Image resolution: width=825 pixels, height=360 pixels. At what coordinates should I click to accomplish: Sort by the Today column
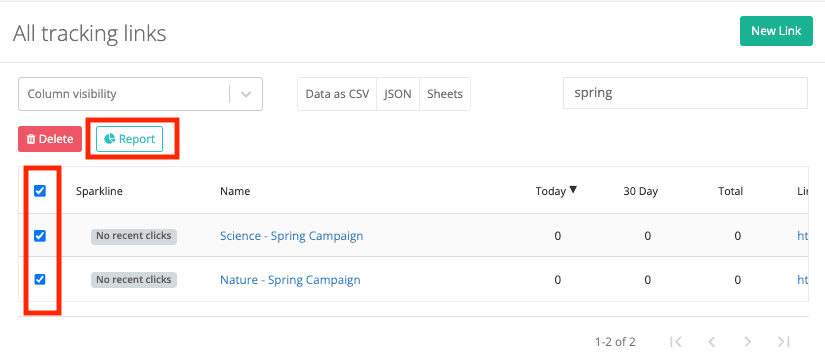coord(550,191)
